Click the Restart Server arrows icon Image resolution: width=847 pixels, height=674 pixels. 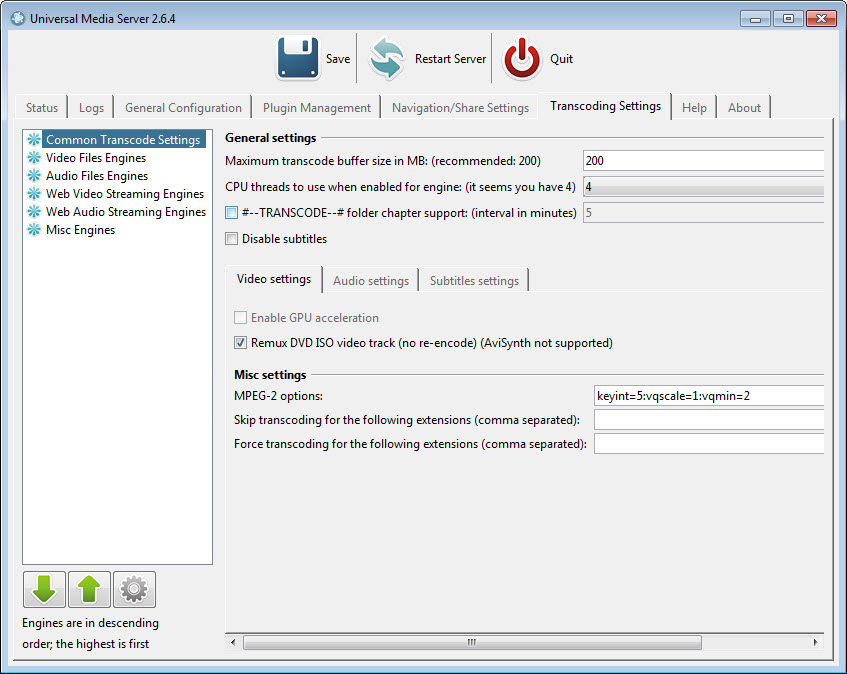pos(386,58)
